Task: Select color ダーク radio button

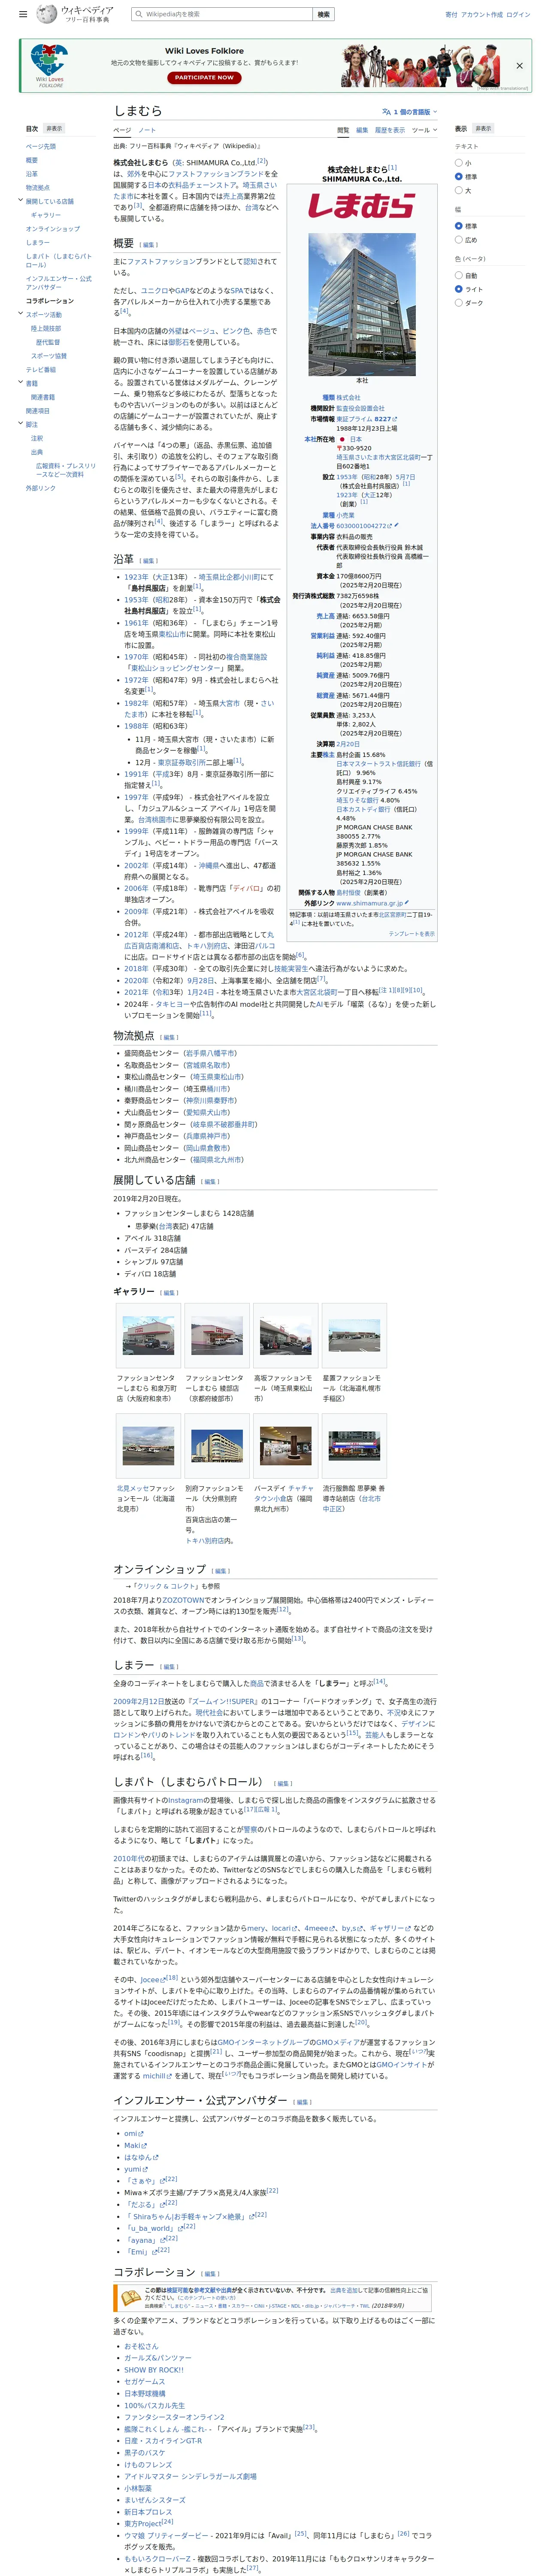Action: pyautogui.click(x=459, y=303)
